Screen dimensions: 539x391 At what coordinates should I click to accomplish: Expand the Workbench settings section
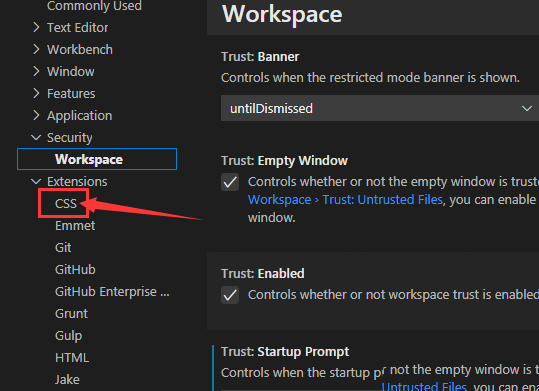pyautogui.click(x=36, y=50)
